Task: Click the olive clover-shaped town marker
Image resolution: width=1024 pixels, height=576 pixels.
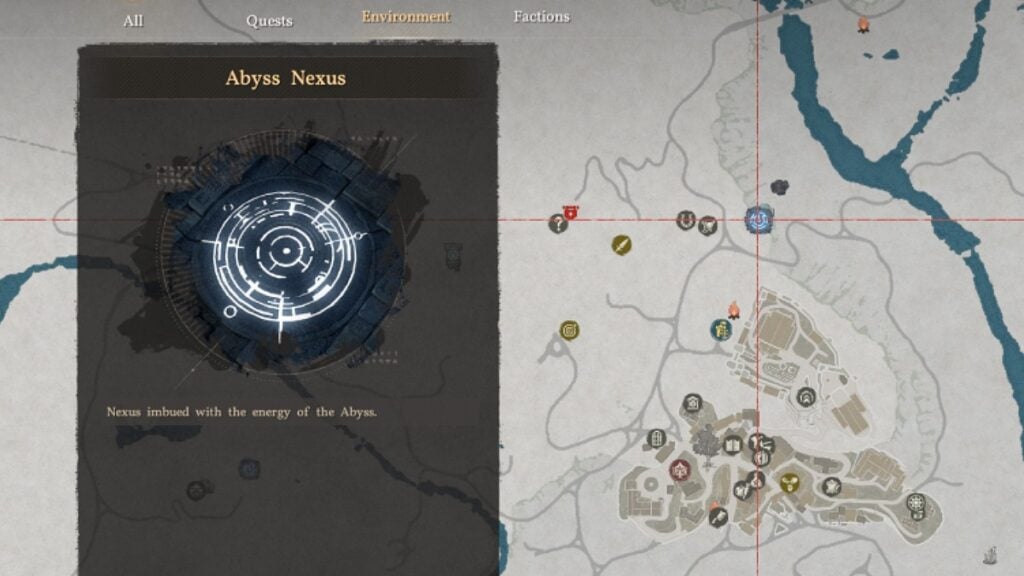Action: (790, 484)
